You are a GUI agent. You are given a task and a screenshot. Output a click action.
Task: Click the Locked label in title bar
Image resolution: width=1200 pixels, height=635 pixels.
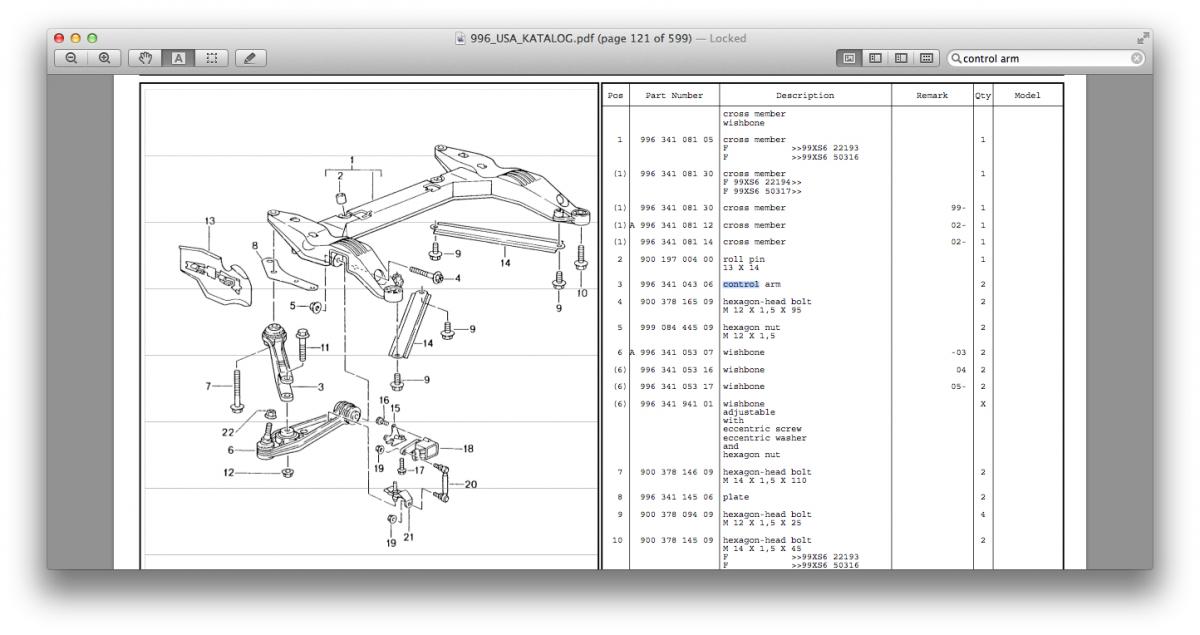point(726,38)
